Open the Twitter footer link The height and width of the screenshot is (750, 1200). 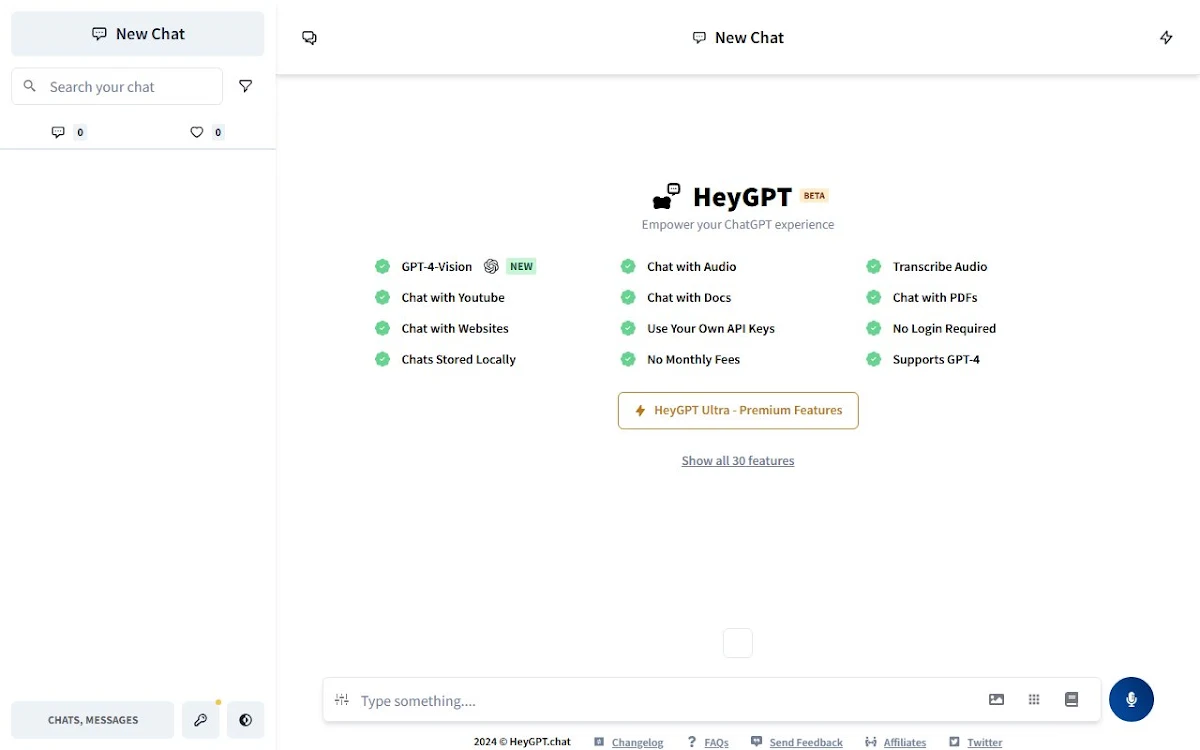point(985,743)
